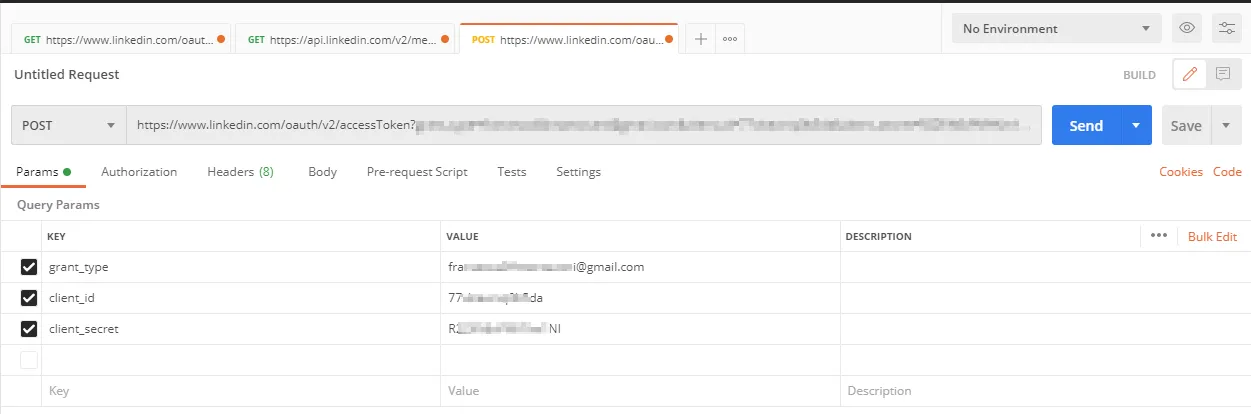Click the empty Description input field

click(x=1045, y=391)
